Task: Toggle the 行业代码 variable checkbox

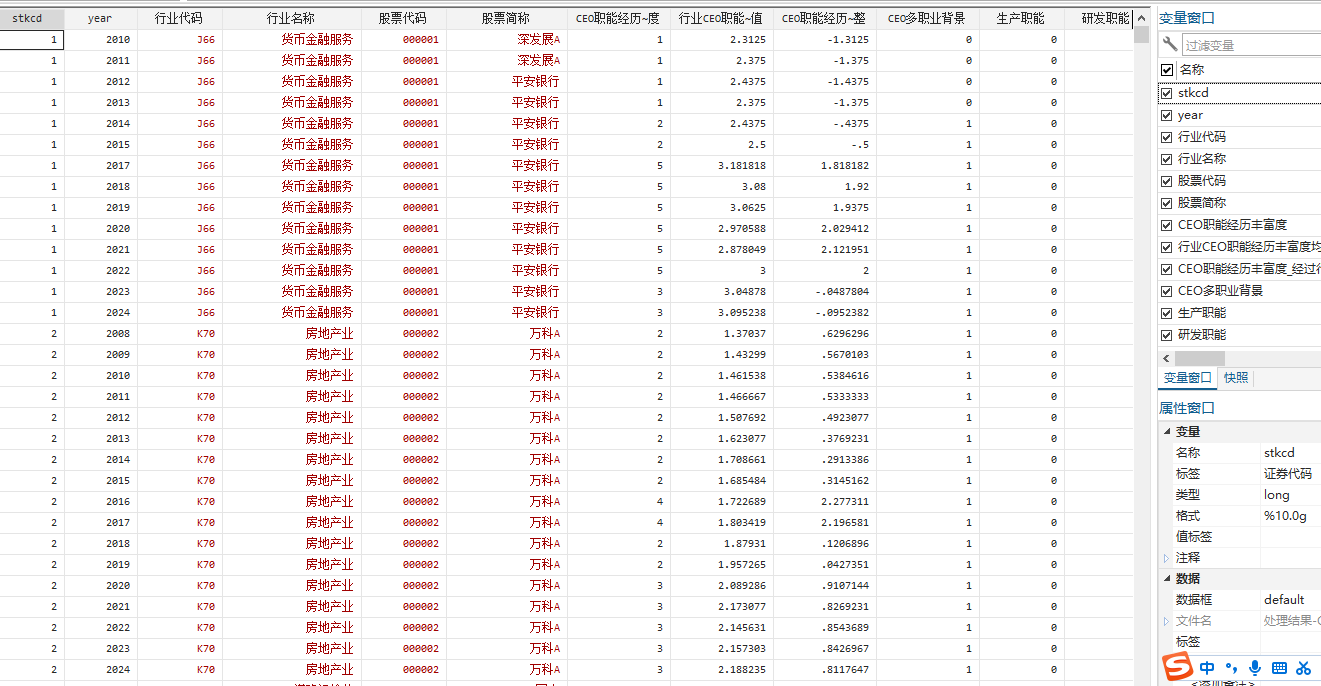Action: pos(1167,137)
